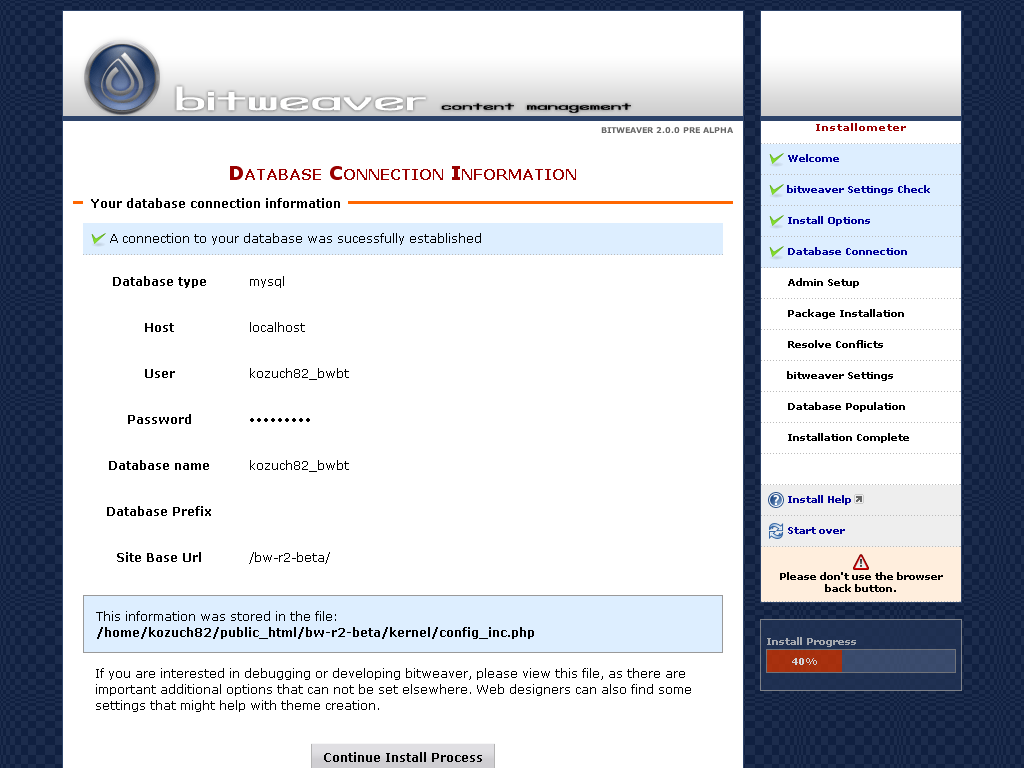This screenshot has width=1024, height=768.
Task: Click the bitweaver wordmark in header
Action: coord(300,99)
